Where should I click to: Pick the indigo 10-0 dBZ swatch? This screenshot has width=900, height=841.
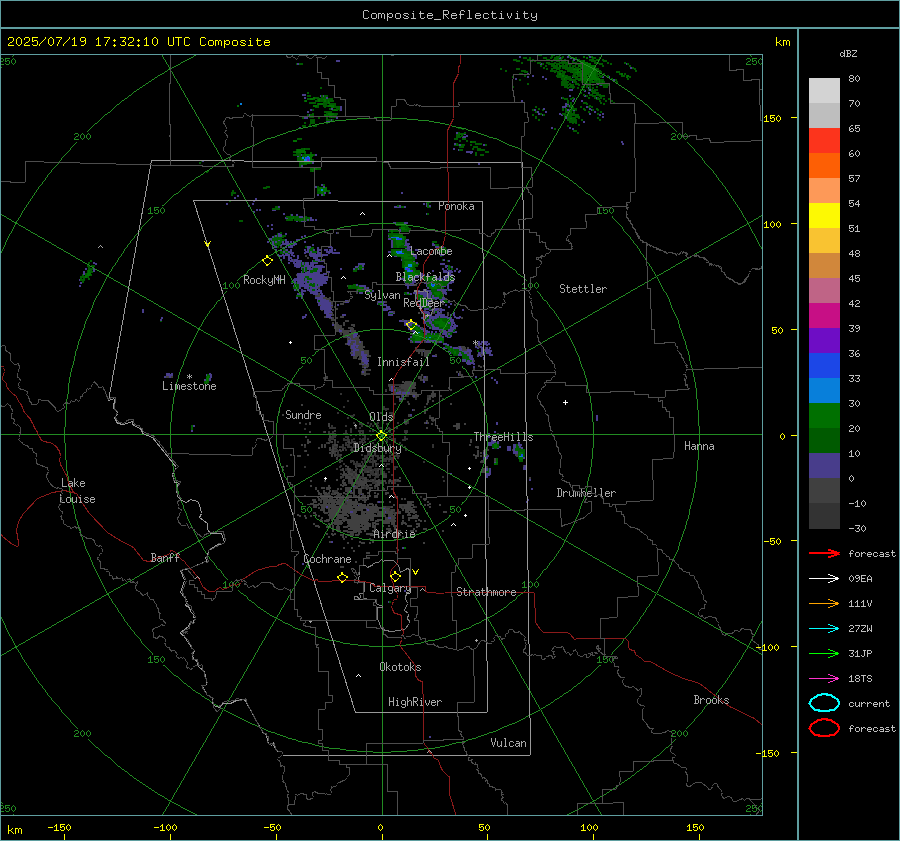pos(824,465)
